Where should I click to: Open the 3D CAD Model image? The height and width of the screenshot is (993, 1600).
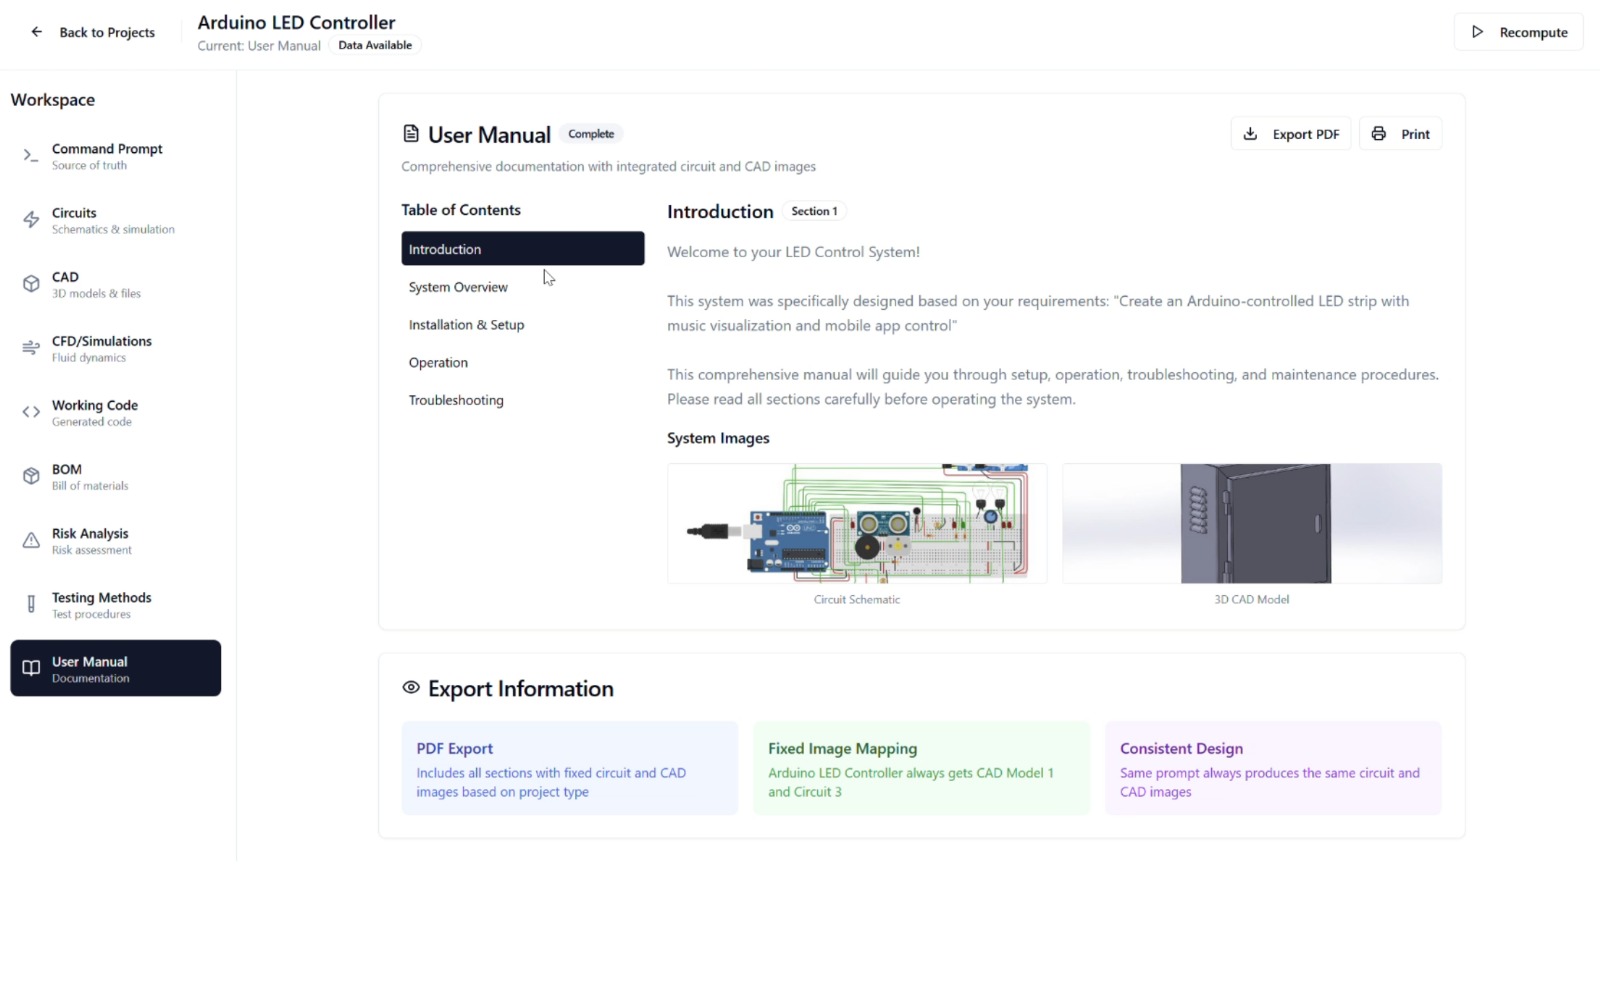(1252, 523)
